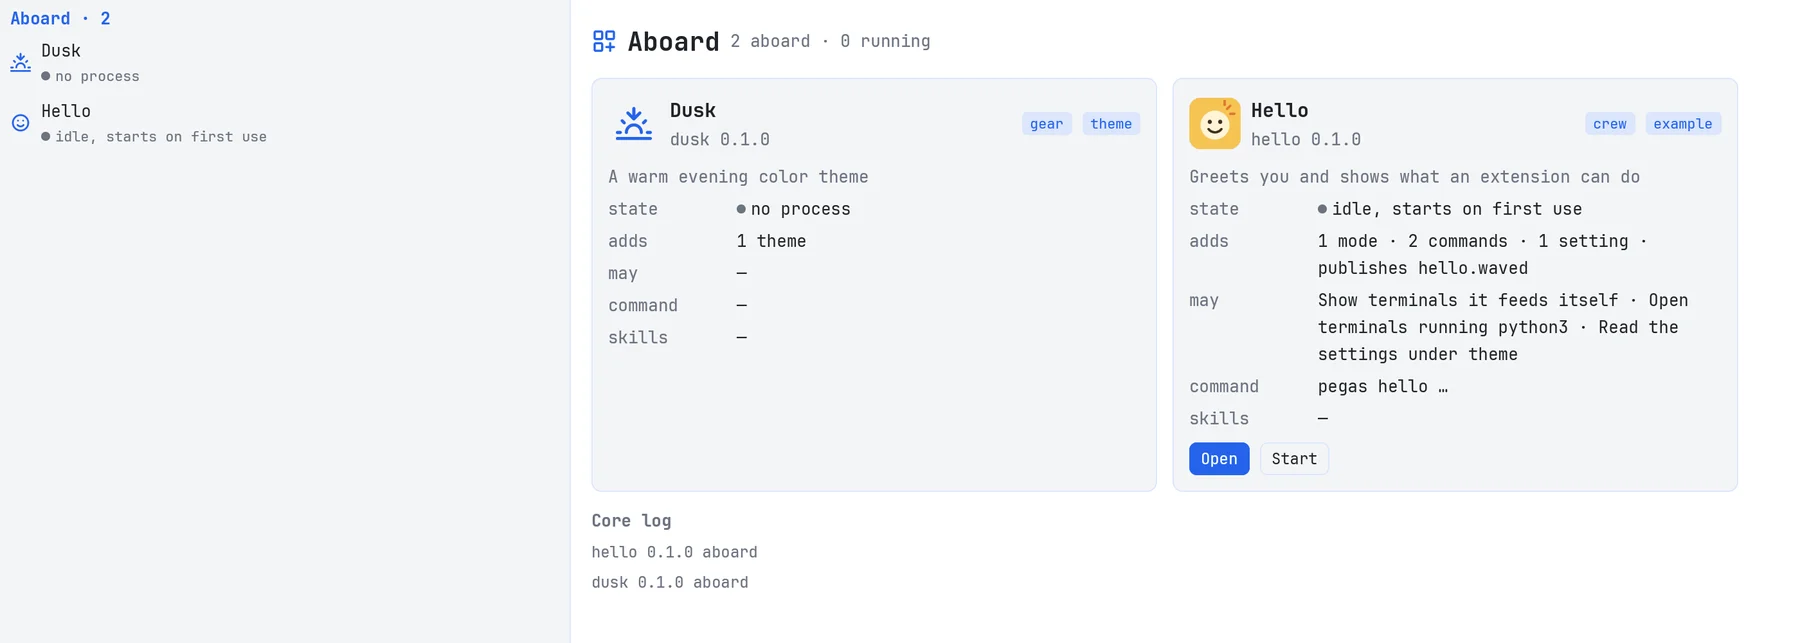Click the 'dusk 0.1.0' version text
Image resolution: width=1800 pixels, height=643 pixels.
pos(720,140)
